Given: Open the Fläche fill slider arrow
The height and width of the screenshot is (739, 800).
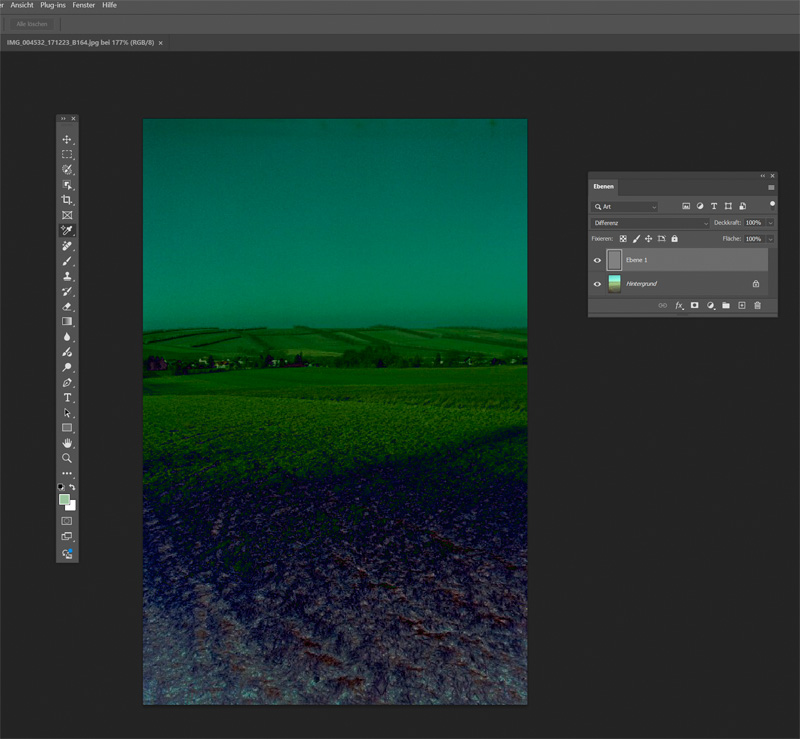Looking at the screenshot, I should pyautogui.click(x=770, y=239).
